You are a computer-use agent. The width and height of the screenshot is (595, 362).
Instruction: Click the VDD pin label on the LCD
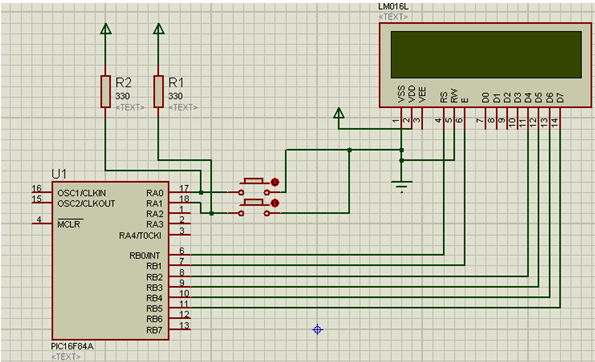tap(412, 94)
